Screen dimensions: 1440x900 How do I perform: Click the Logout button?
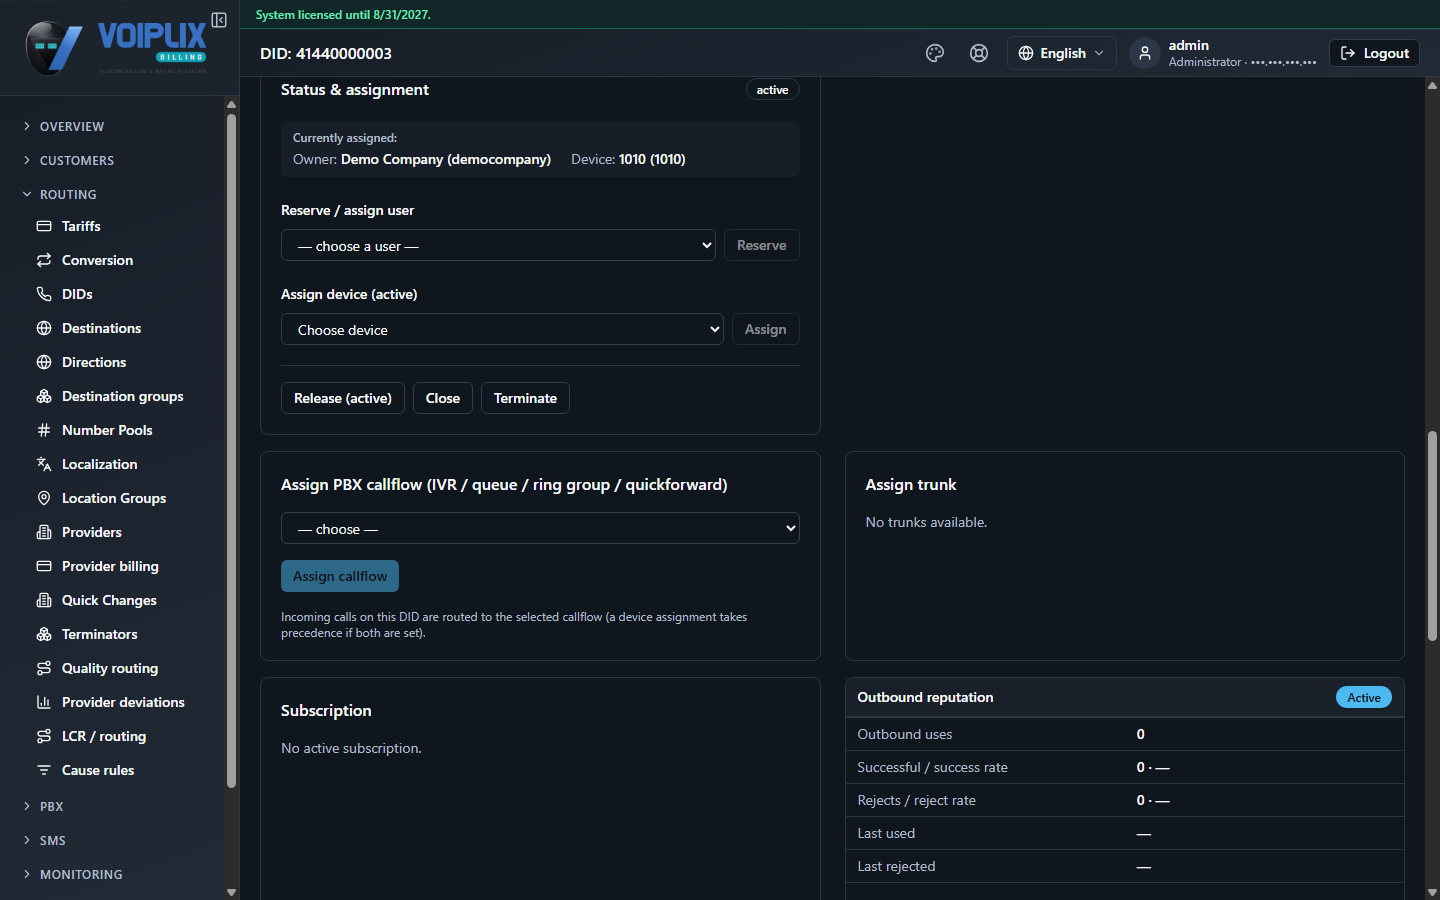pyautogui.click(x=1374, y=53)
